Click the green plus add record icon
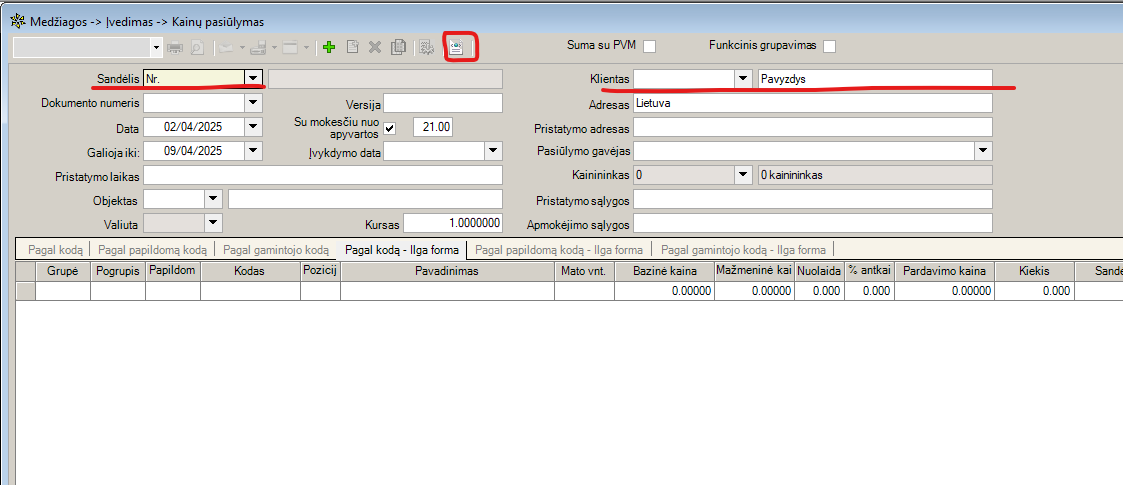This screenshot has width=1123, height=485. pos(328,47)
